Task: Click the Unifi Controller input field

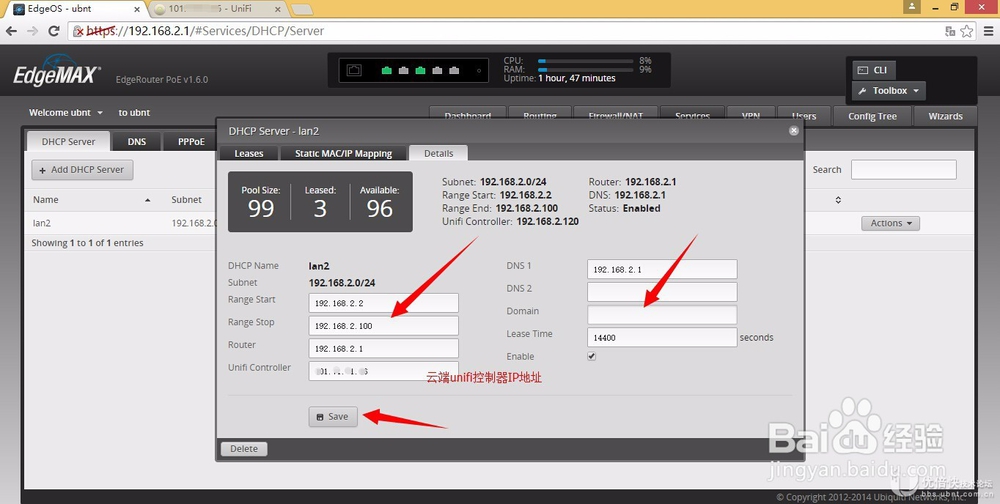Action: (383, 371)
